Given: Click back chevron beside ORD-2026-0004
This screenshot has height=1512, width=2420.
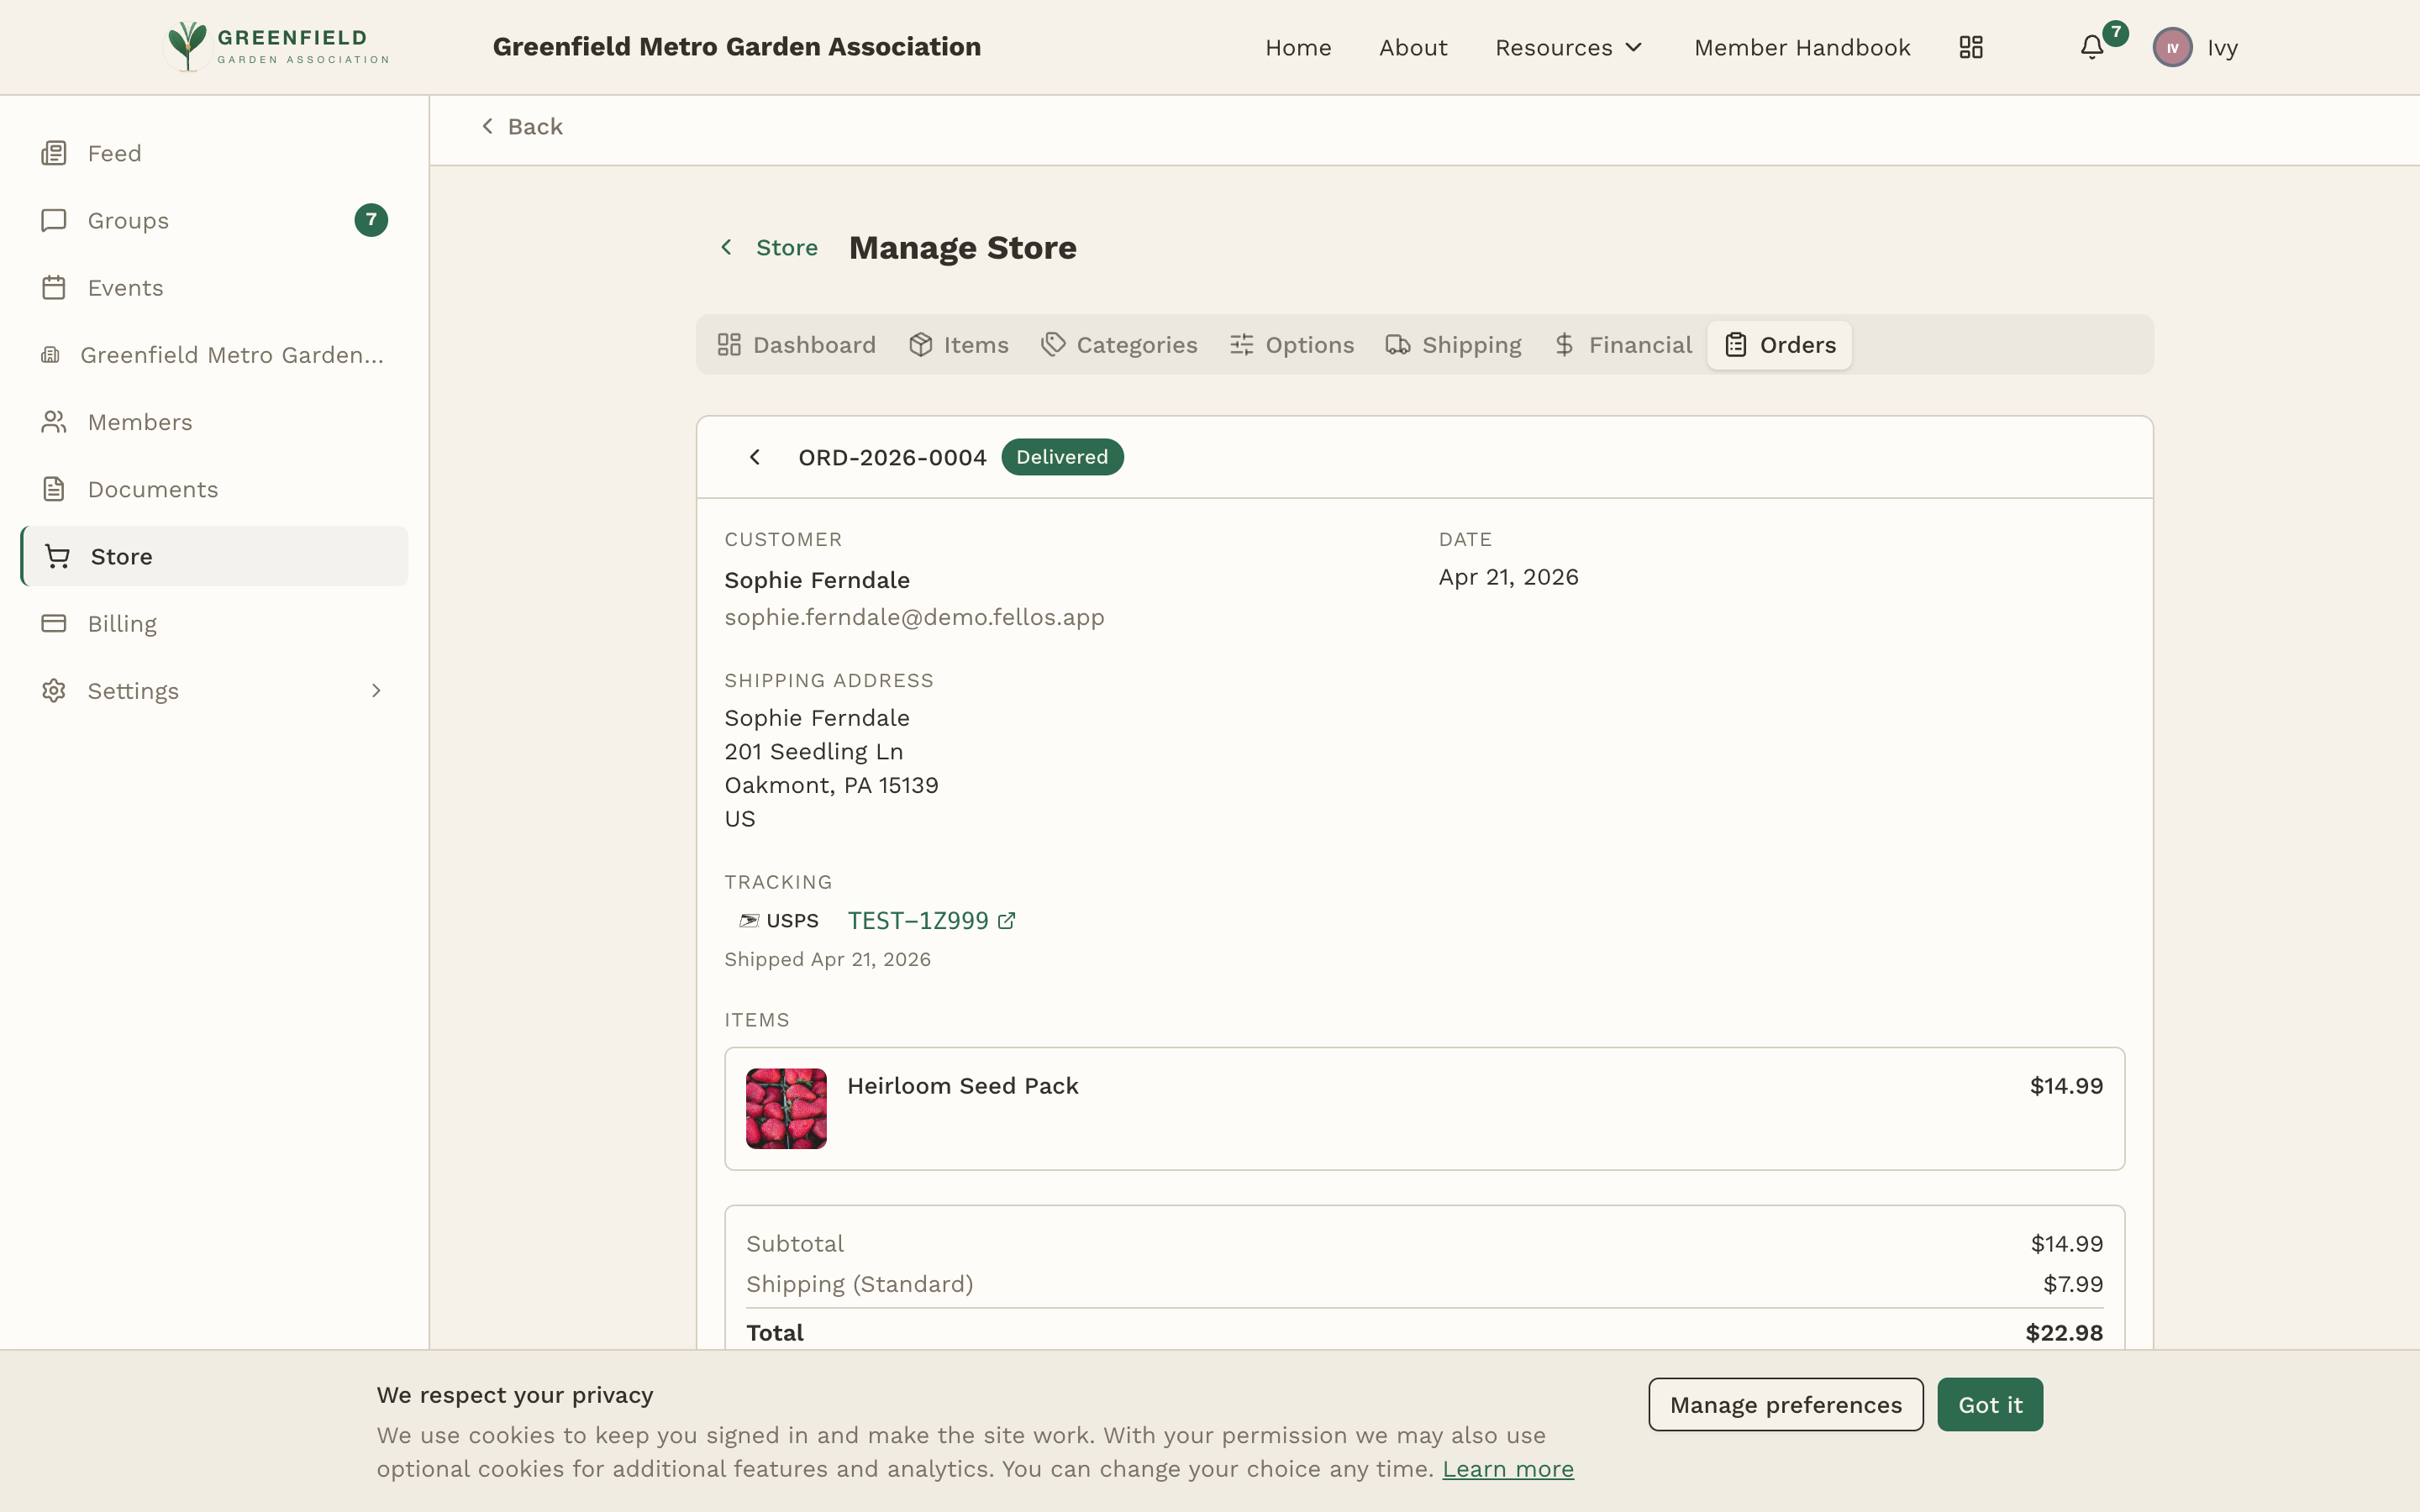Looking at the screenshot, I should click(x=755, y=457).
